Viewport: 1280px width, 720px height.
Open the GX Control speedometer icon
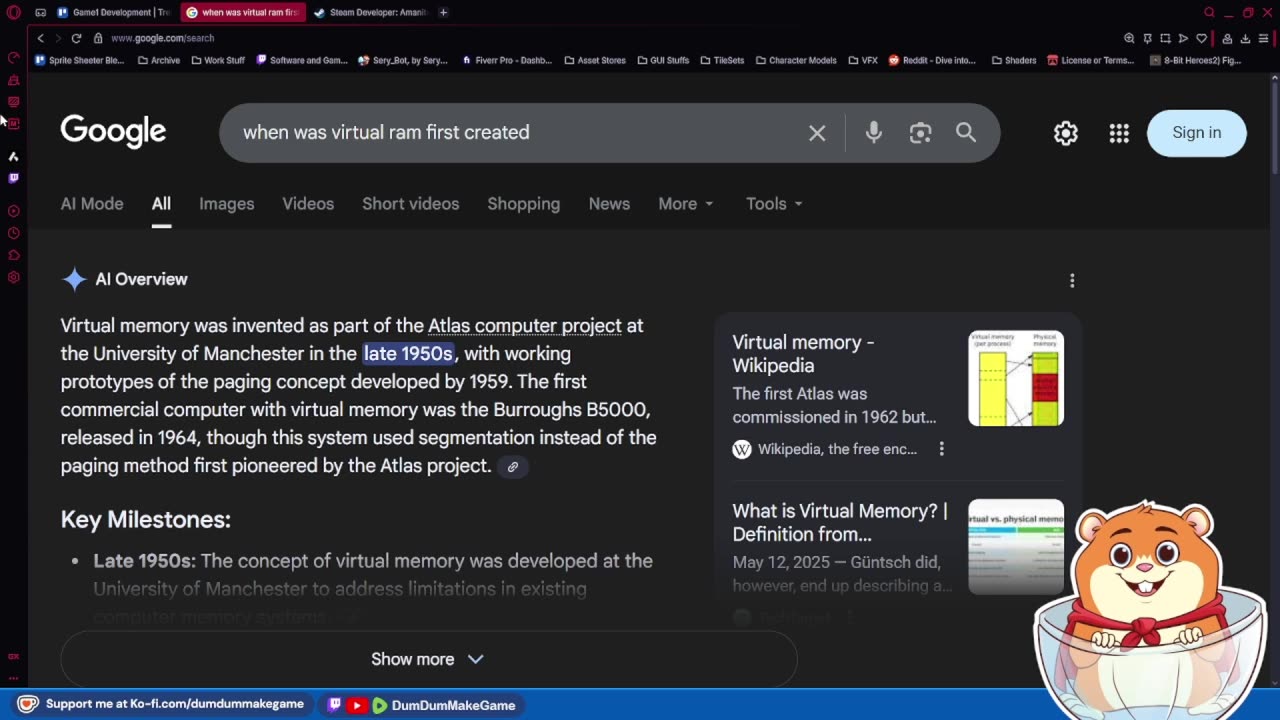point(13,58)
